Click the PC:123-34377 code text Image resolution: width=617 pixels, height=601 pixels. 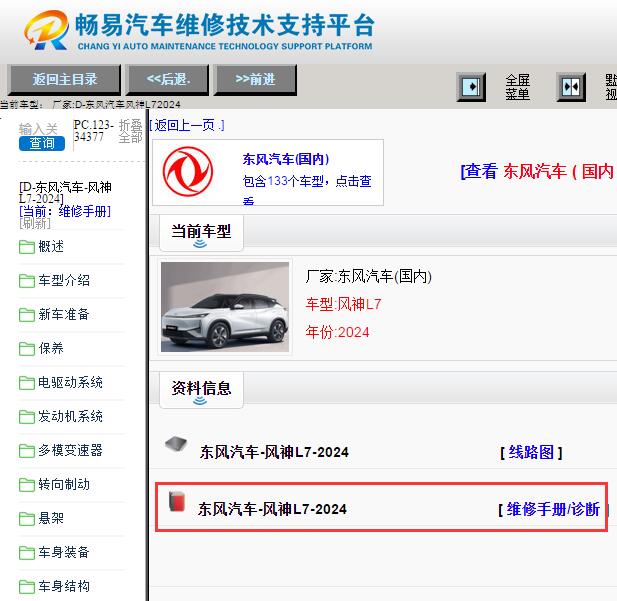tap(93, 131)
